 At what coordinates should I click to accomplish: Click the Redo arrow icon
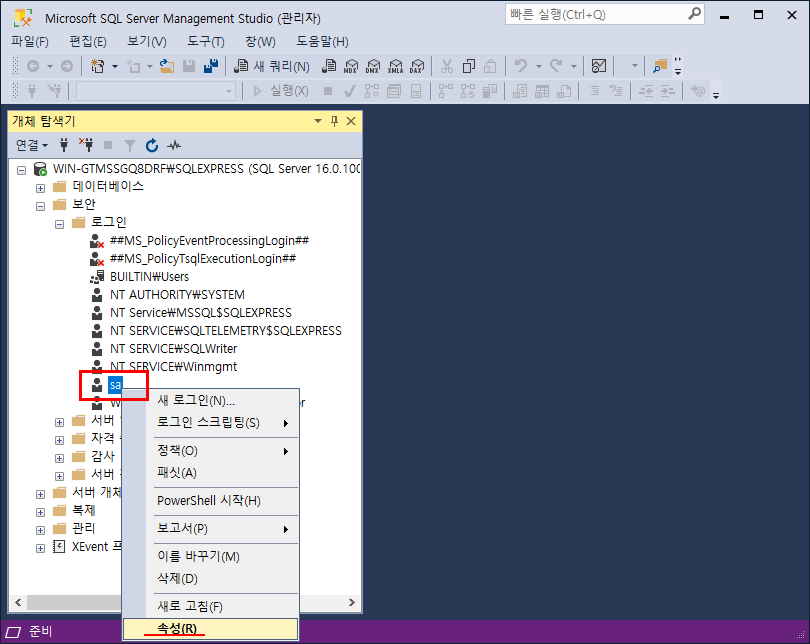click(556, 66)
